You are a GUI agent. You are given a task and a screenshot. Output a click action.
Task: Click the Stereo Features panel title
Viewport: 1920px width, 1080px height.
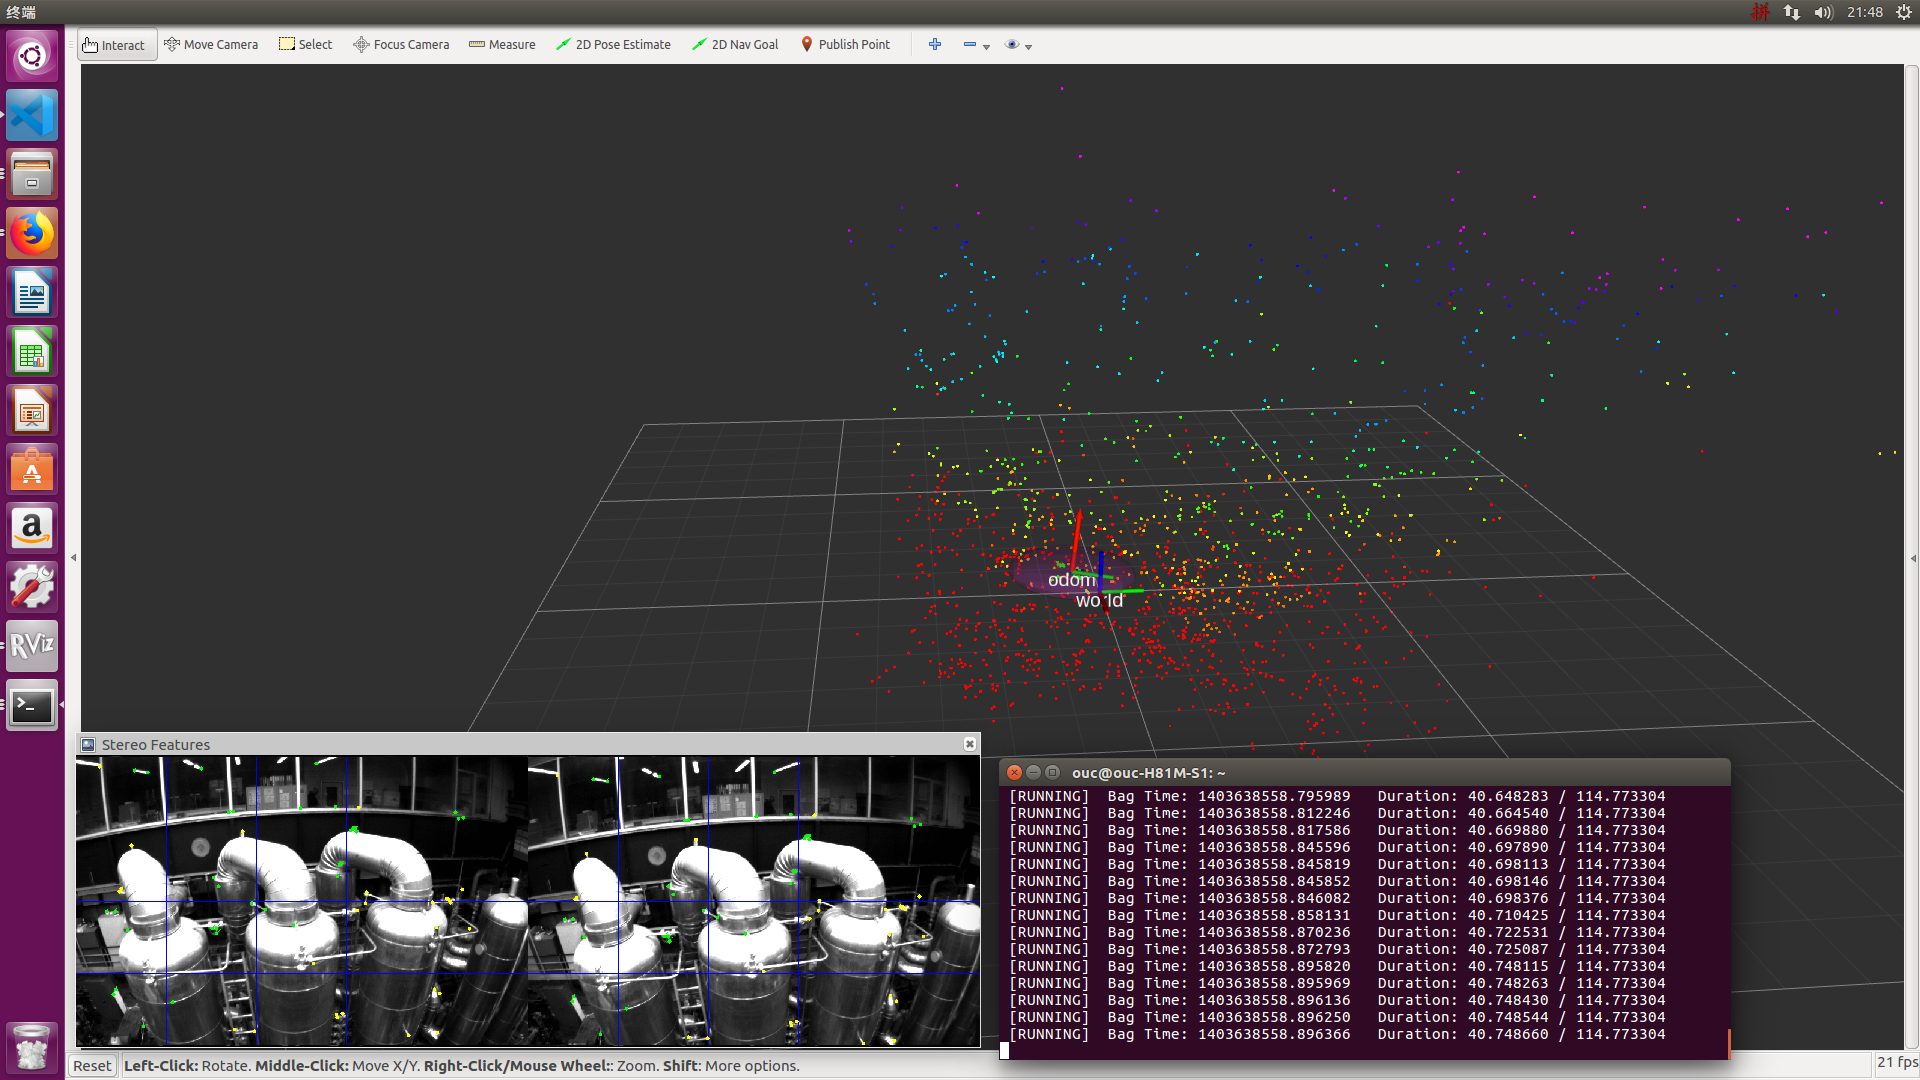(x=156, y=745)
